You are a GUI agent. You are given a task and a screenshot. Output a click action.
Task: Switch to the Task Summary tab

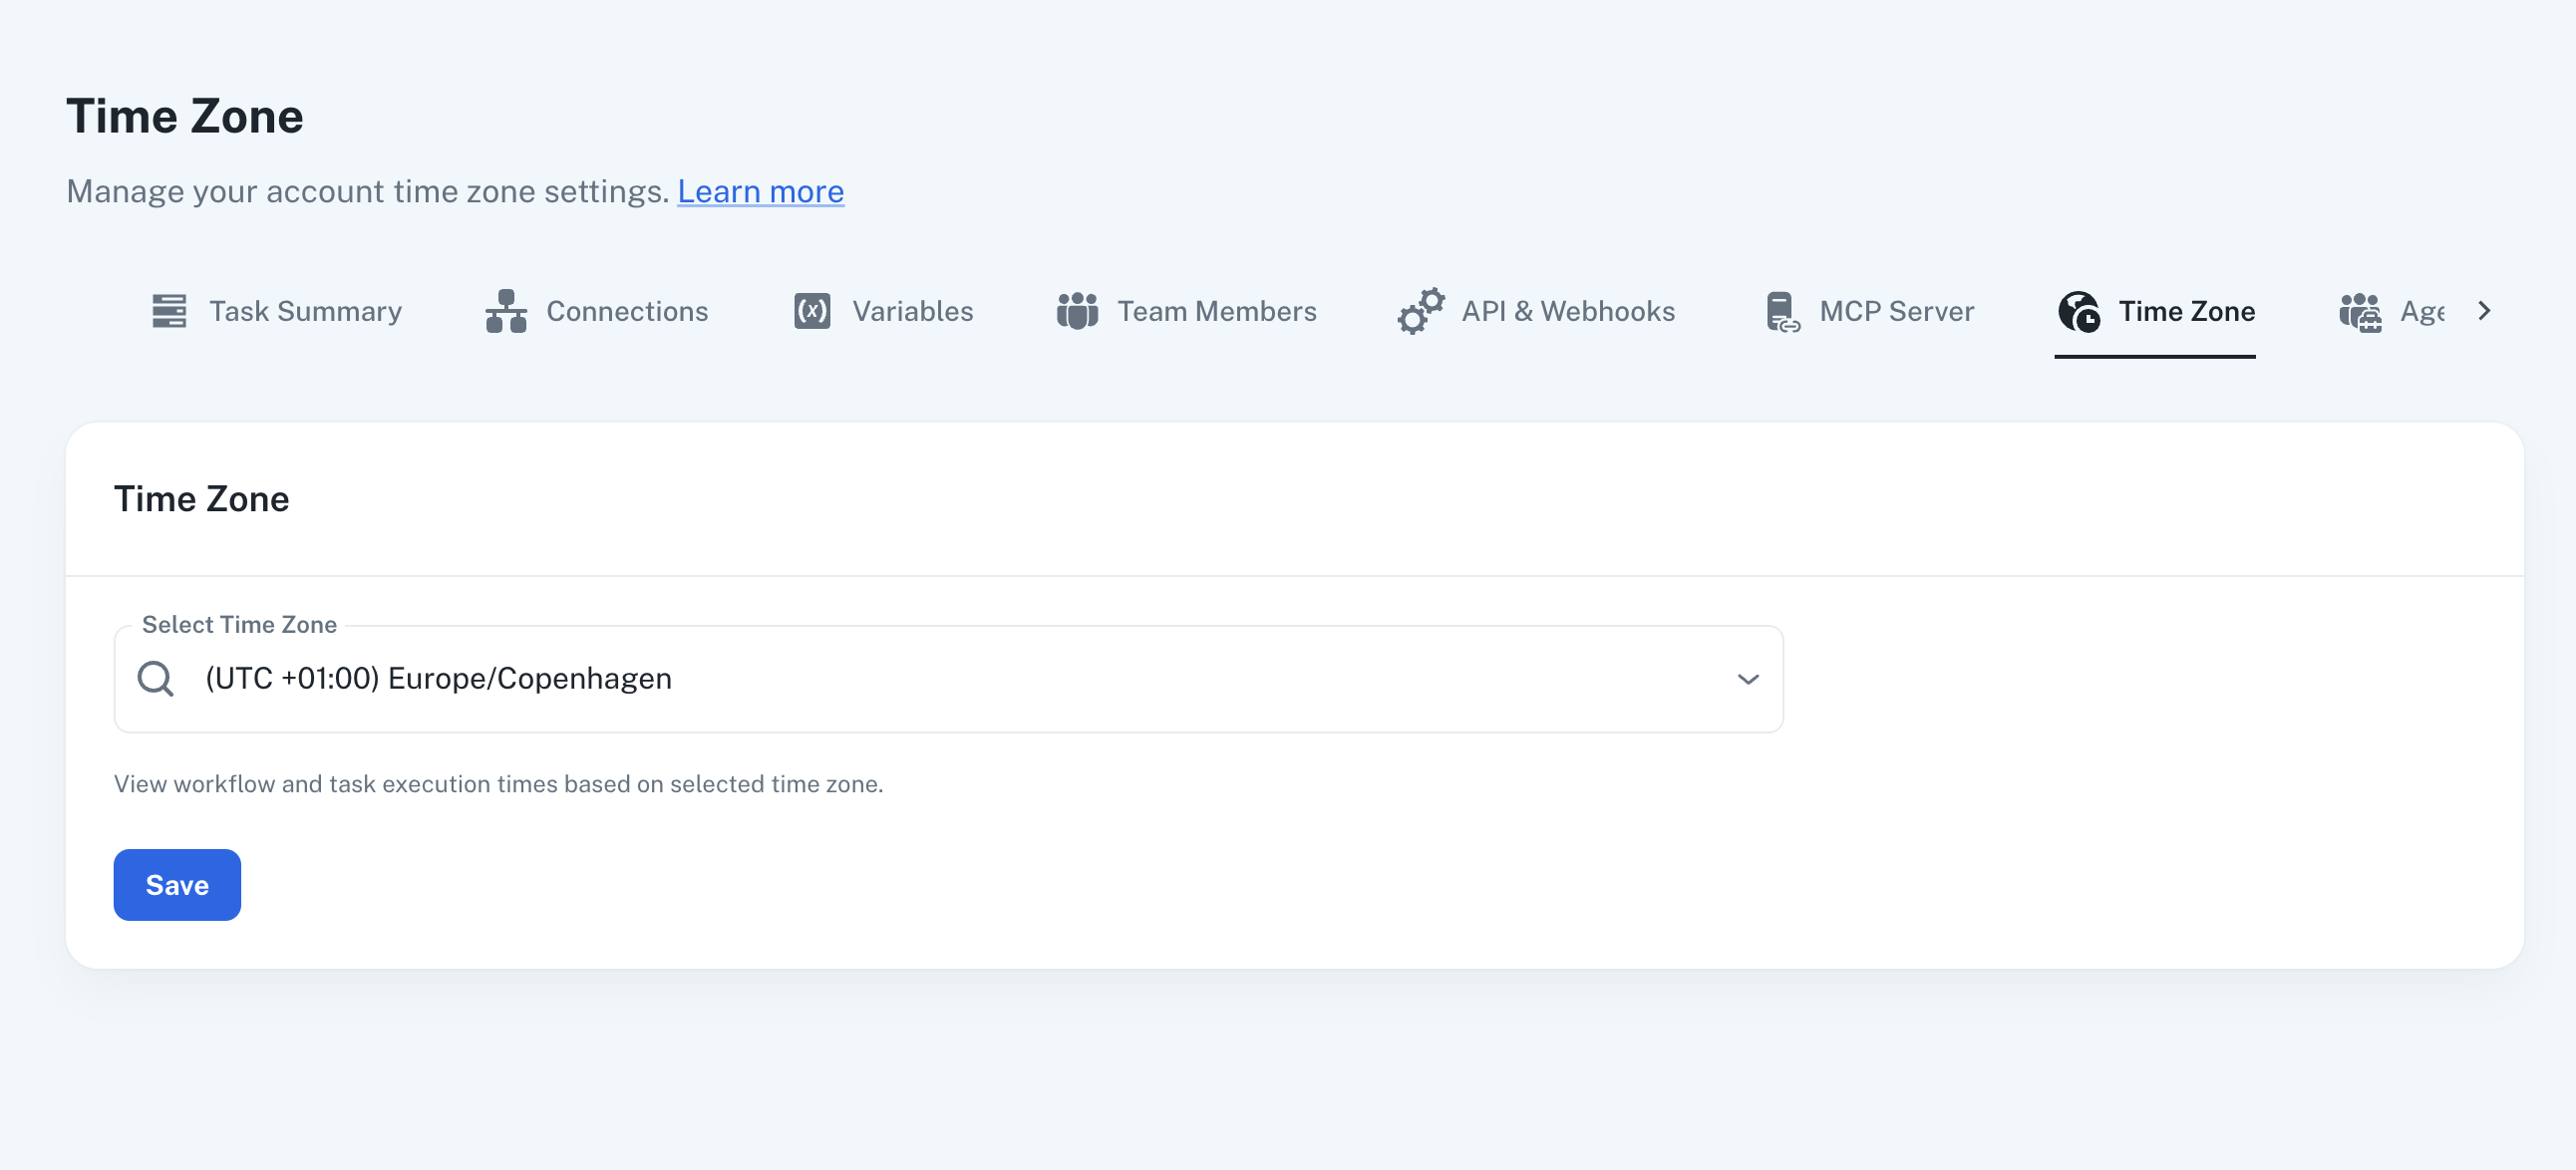[x=305, y=311]
